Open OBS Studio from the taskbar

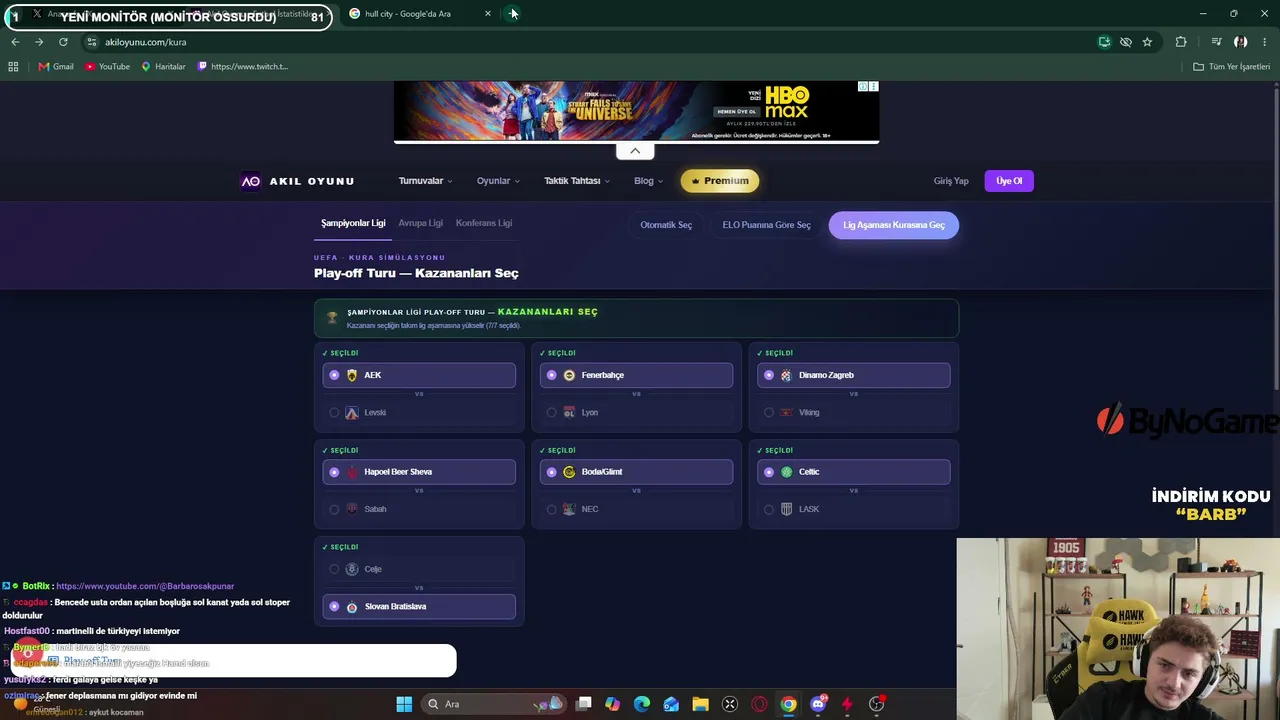[876, 704]
